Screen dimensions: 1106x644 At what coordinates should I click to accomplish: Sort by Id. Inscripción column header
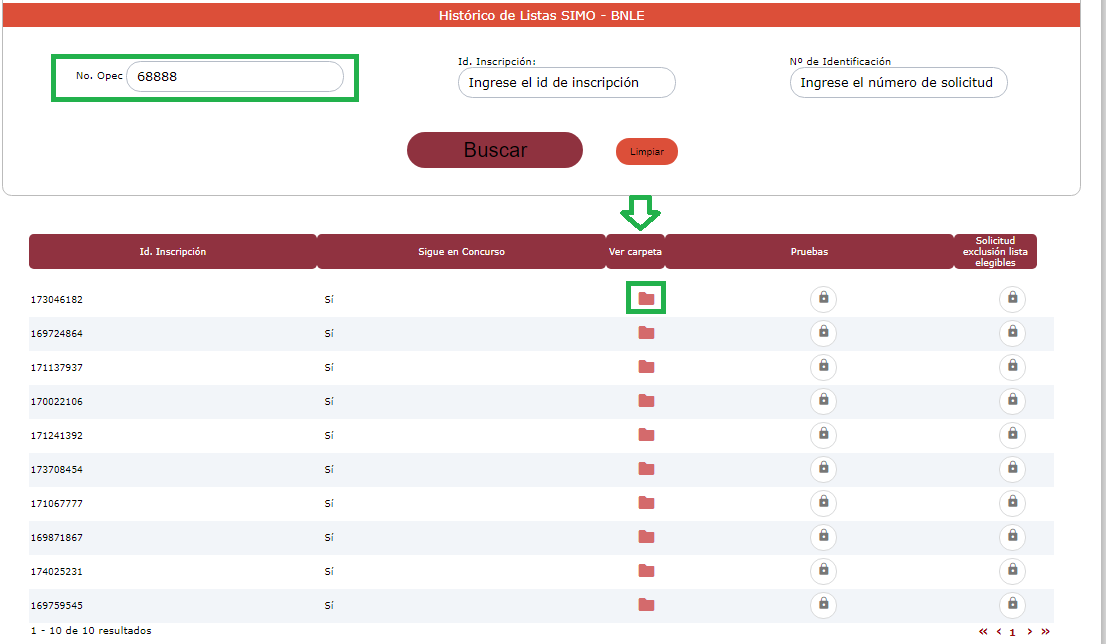172,252
